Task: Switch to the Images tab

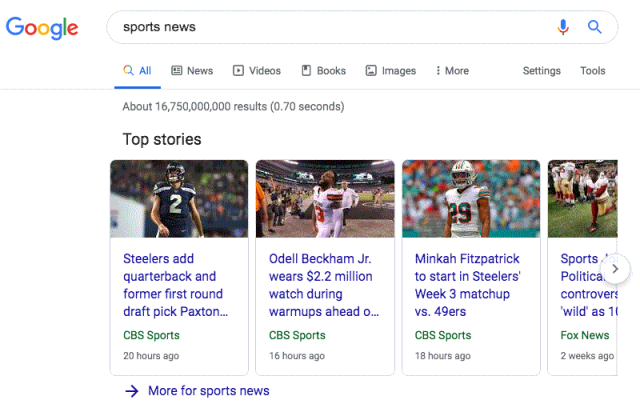Action: 390,71
